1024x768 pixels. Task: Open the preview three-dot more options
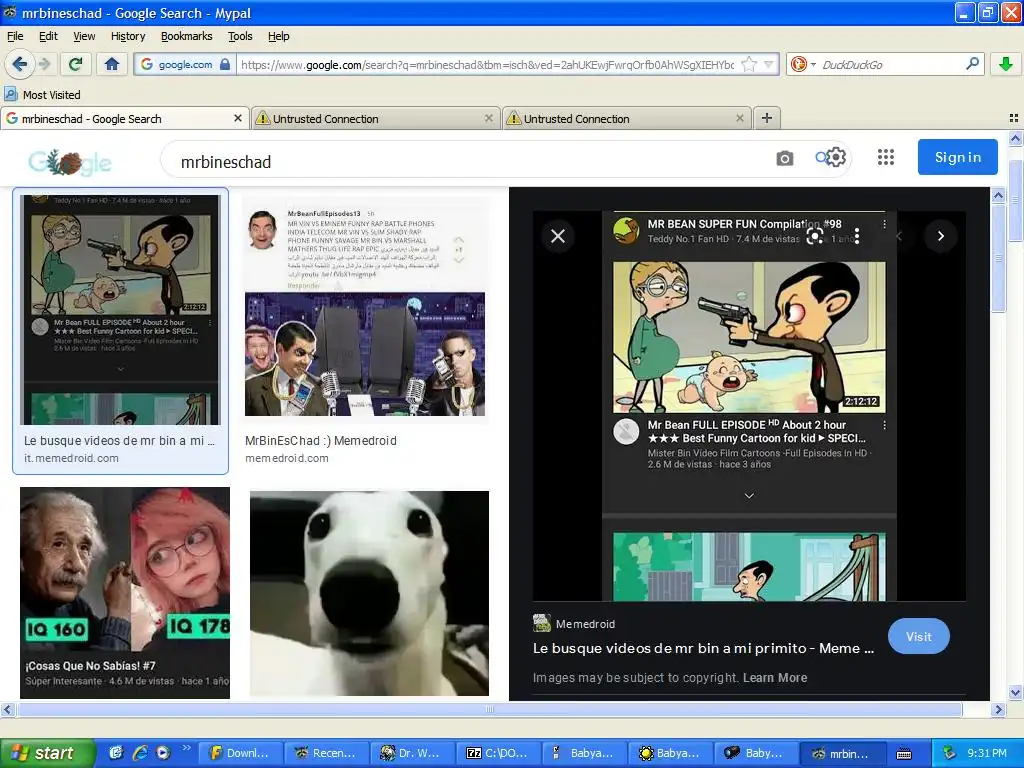pos(857,236)
